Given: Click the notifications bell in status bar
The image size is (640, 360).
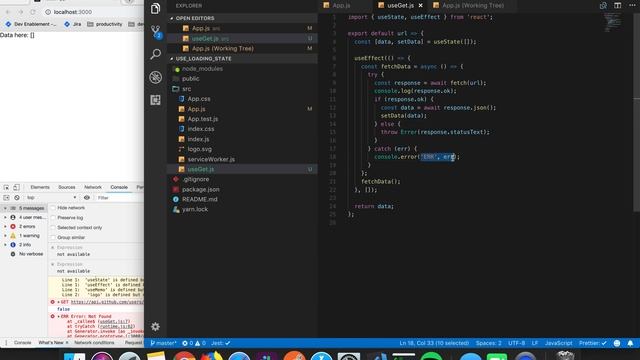Looking at the screenshot, I should (x=630, y=343).
